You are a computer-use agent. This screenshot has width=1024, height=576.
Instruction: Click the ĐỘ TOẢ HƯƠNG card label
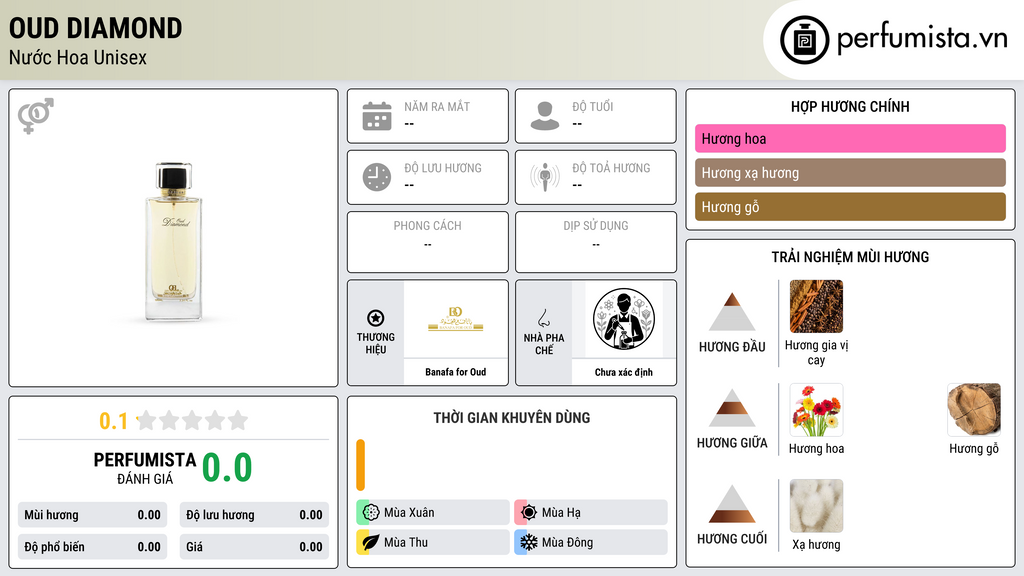point(611,168)
